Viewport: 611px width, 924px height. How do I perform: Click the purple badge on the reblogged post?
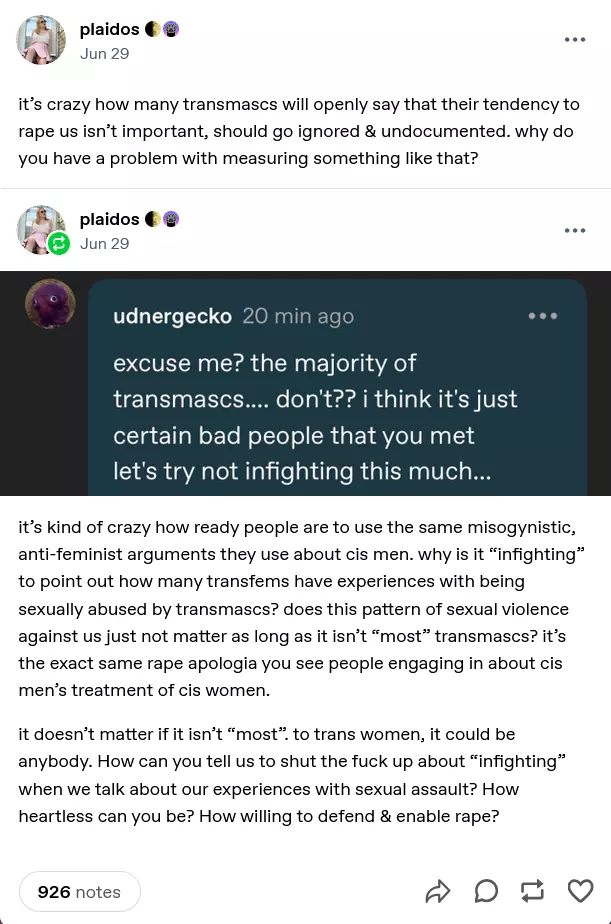(x=171, y=219)
